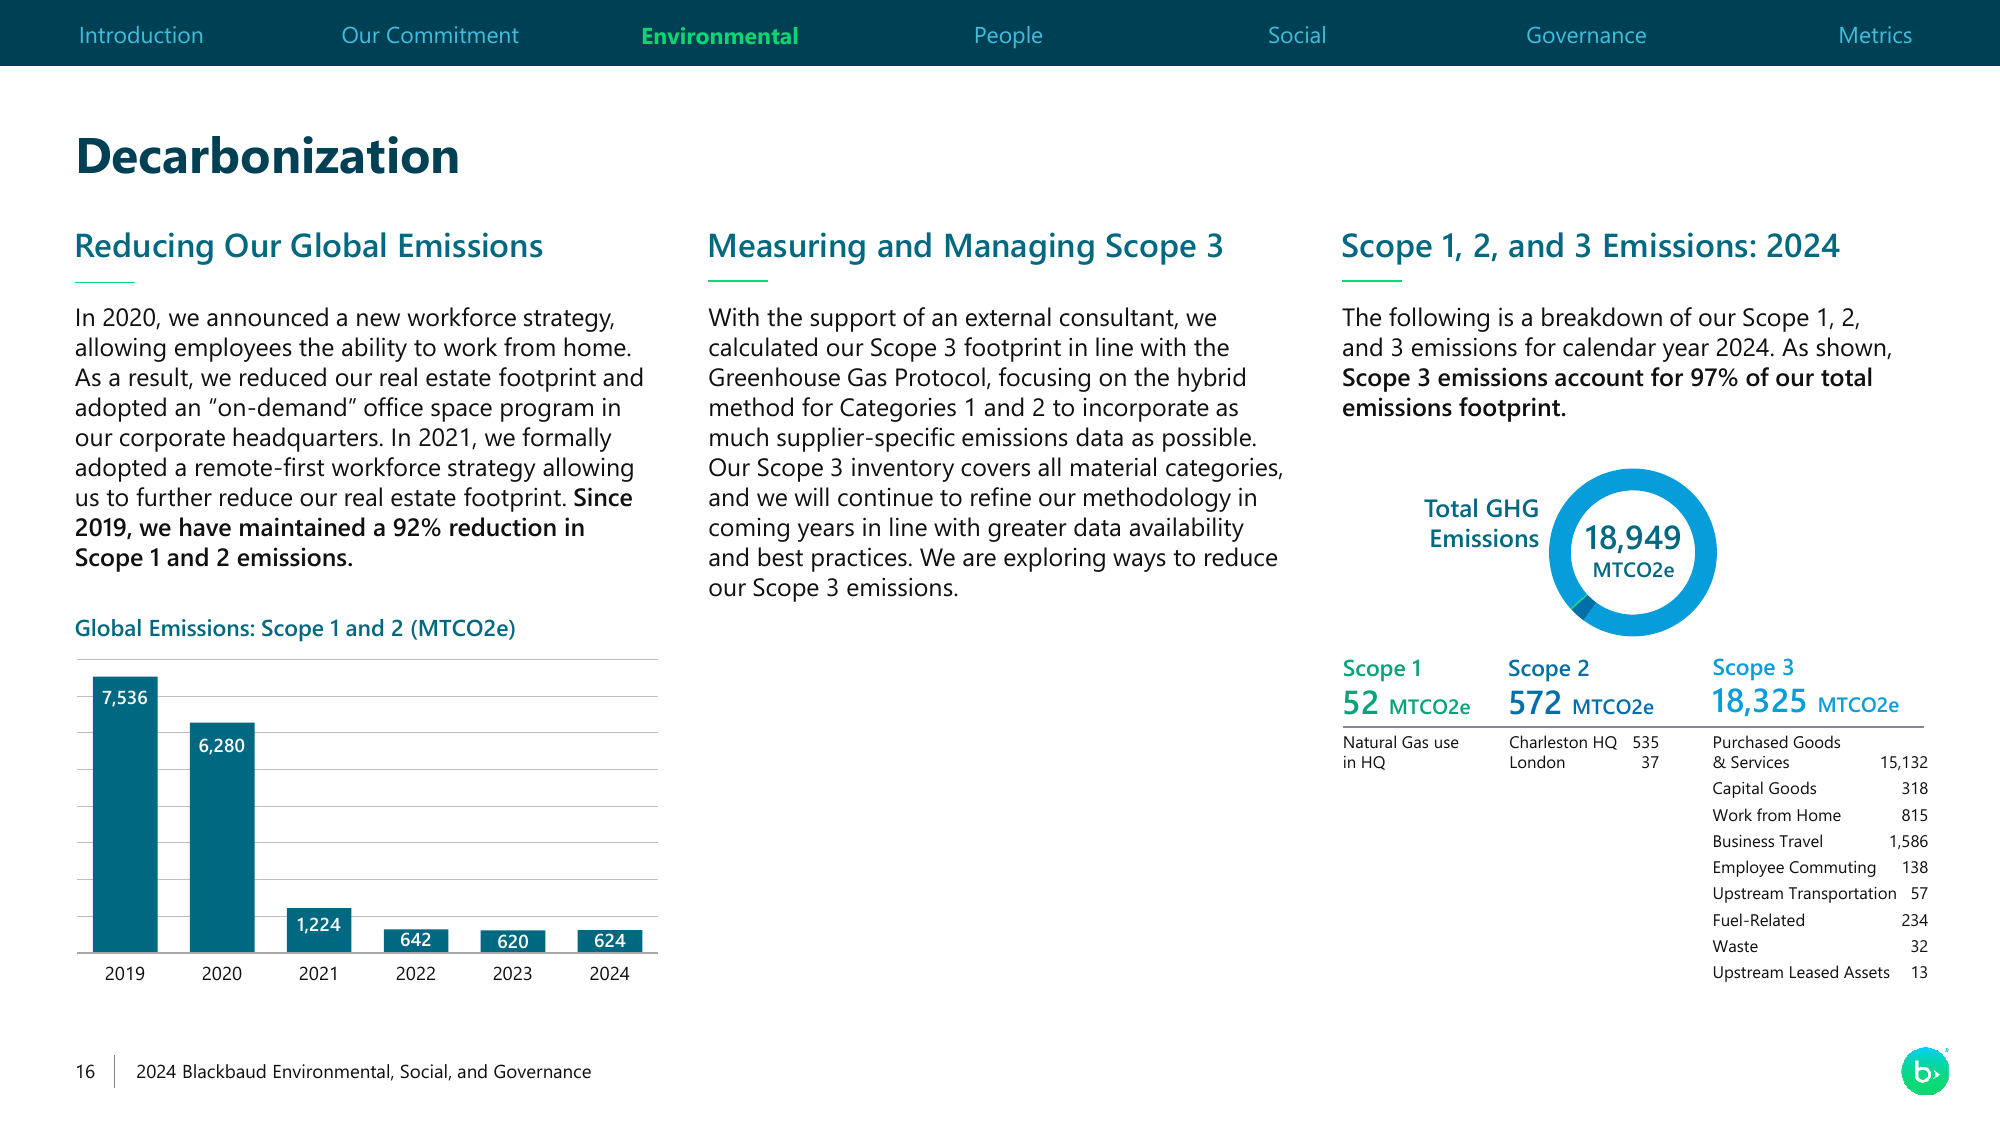Open the Social section tab
The image size is (2000, 1125).
click(1297, 35)
